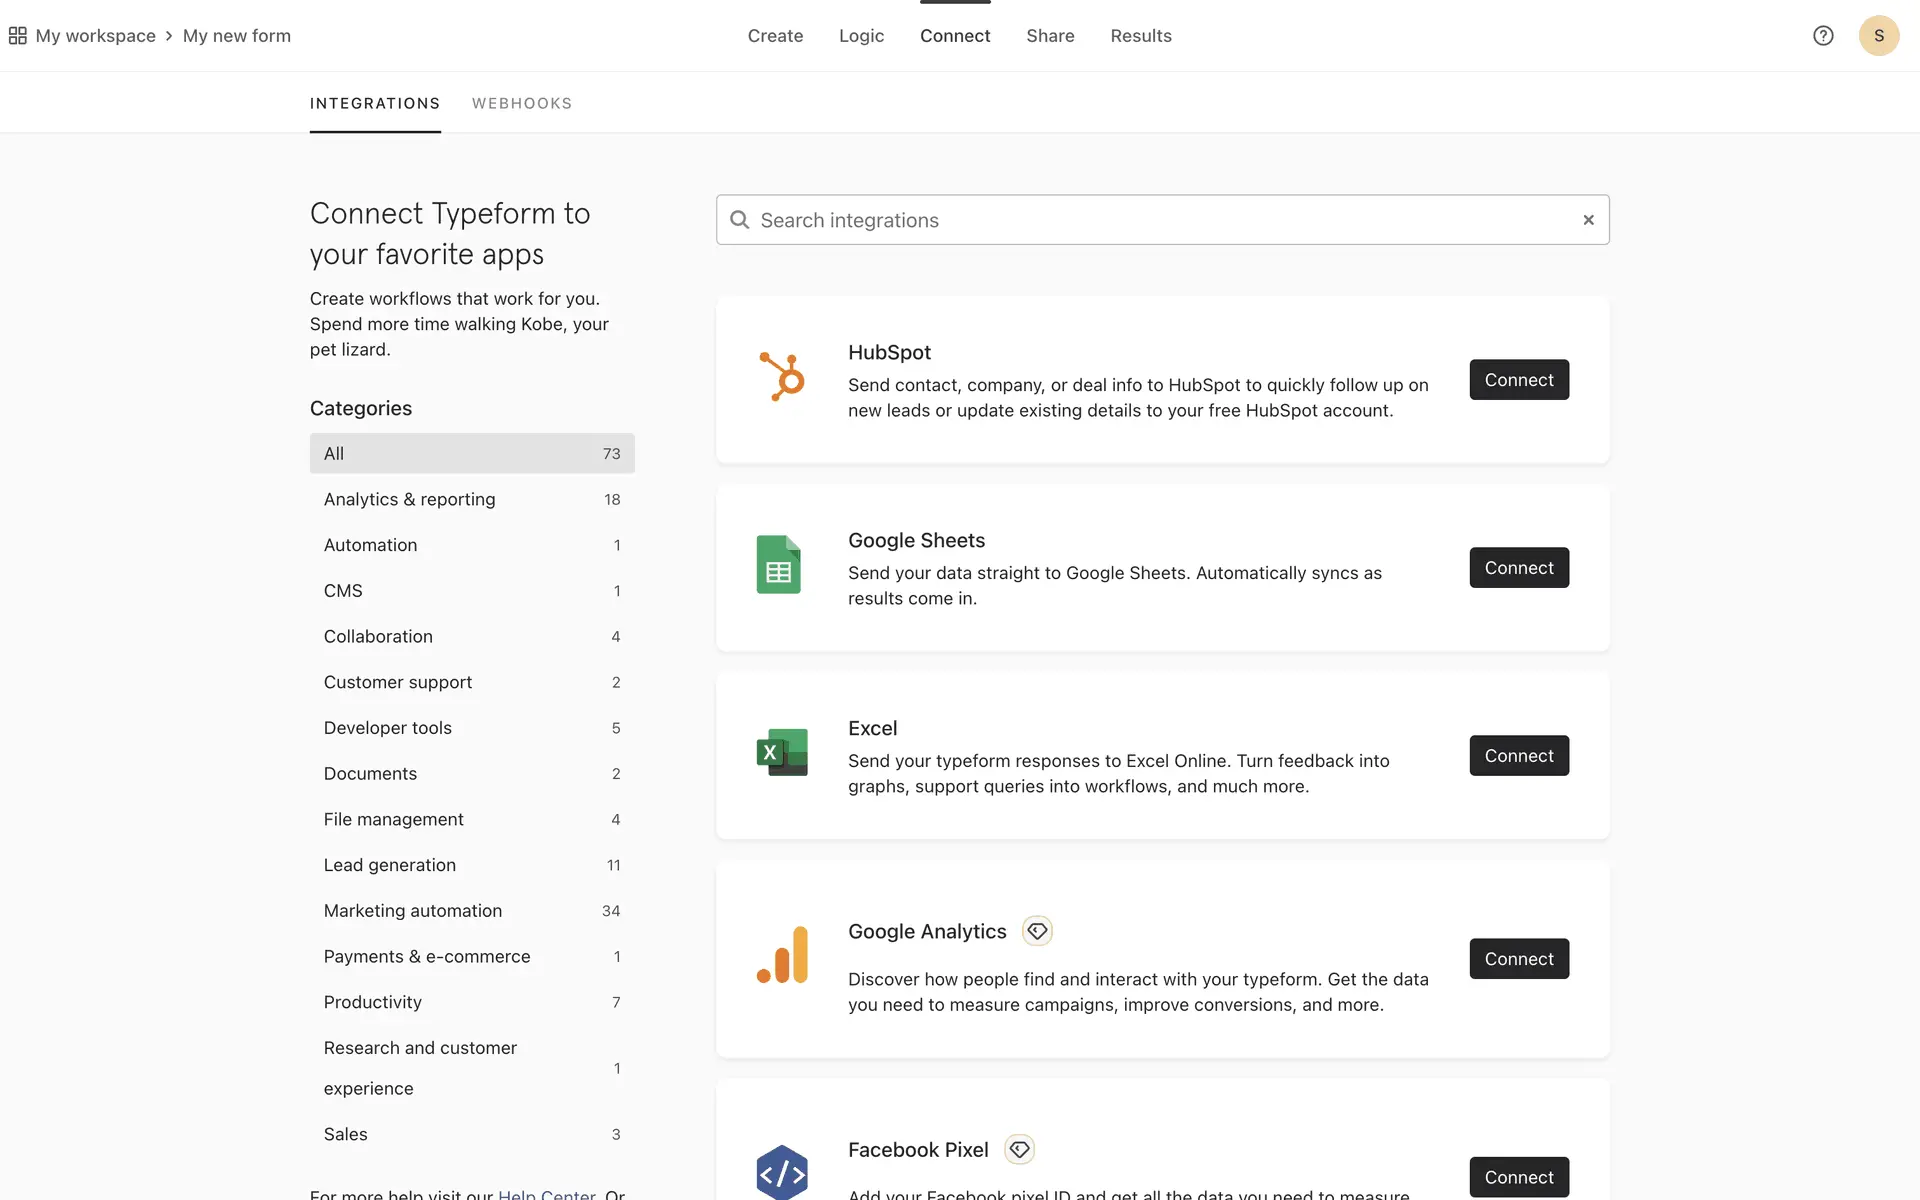Focus the Search integrations field
Image resolution: width=1920 pixels, height=1200 pixels.
coord(1160,220)
